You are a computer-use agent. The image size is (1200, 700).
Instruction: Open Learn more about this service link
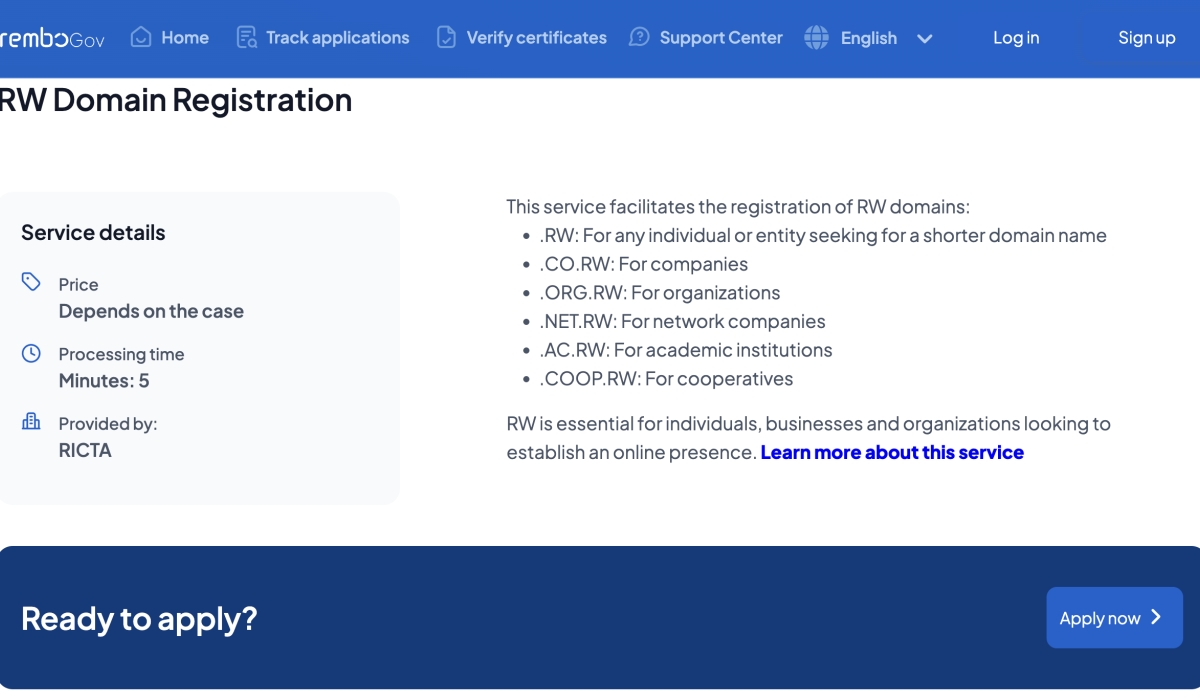[x=892, y=452]
